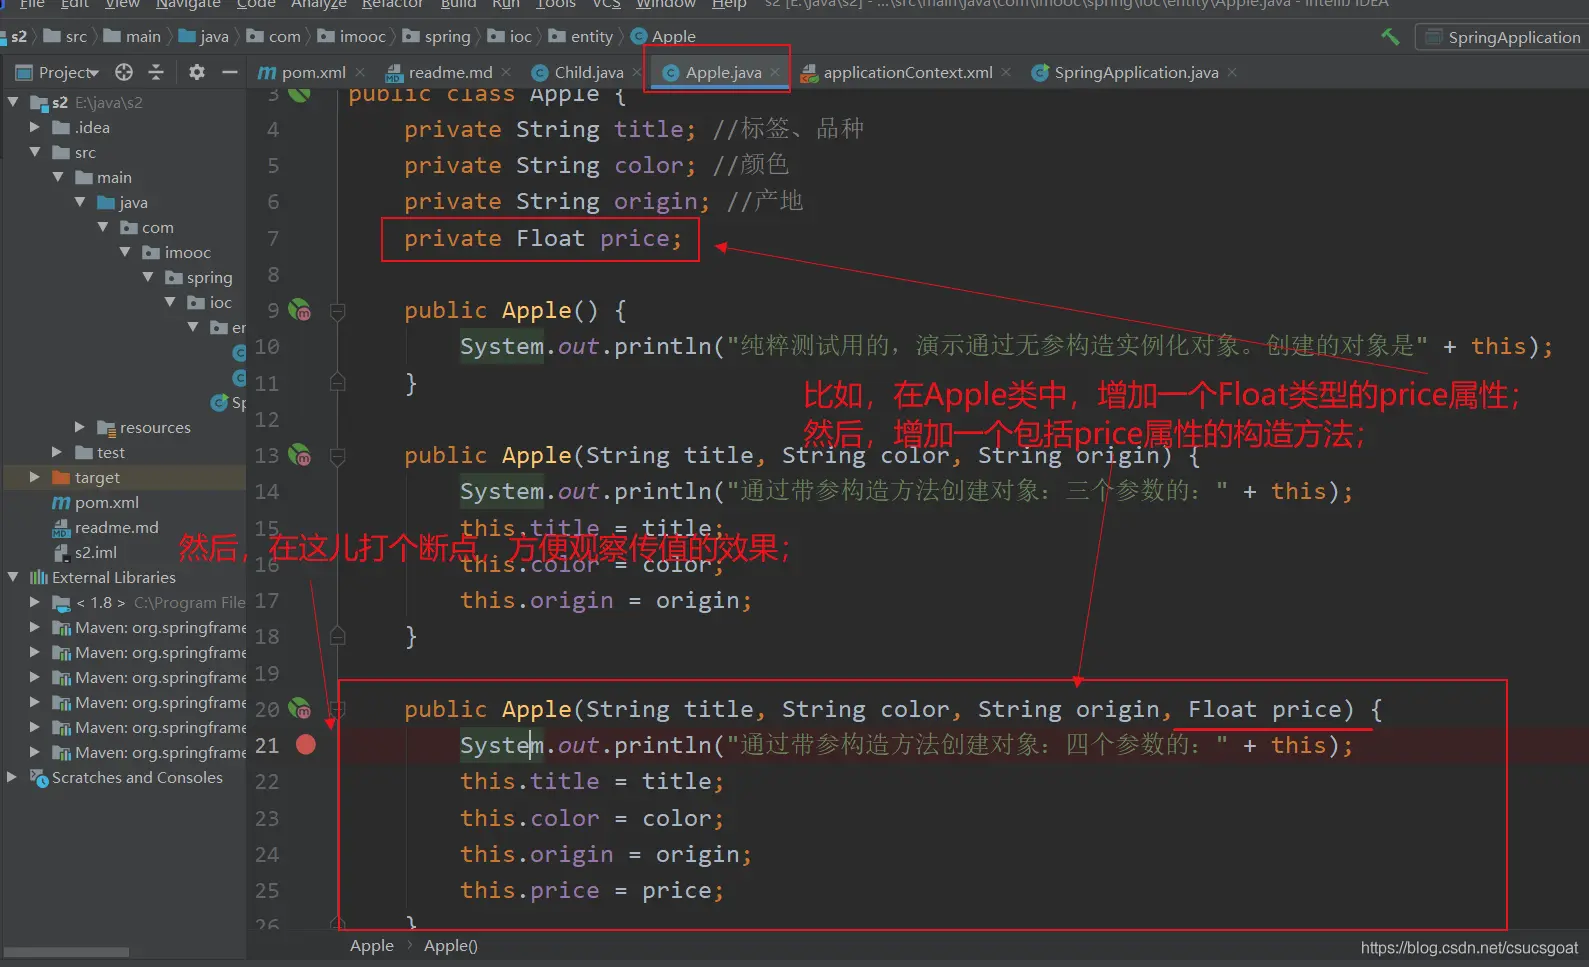
Task: Select pom.xml file in project tree
Action: click(x=106, y=502)
